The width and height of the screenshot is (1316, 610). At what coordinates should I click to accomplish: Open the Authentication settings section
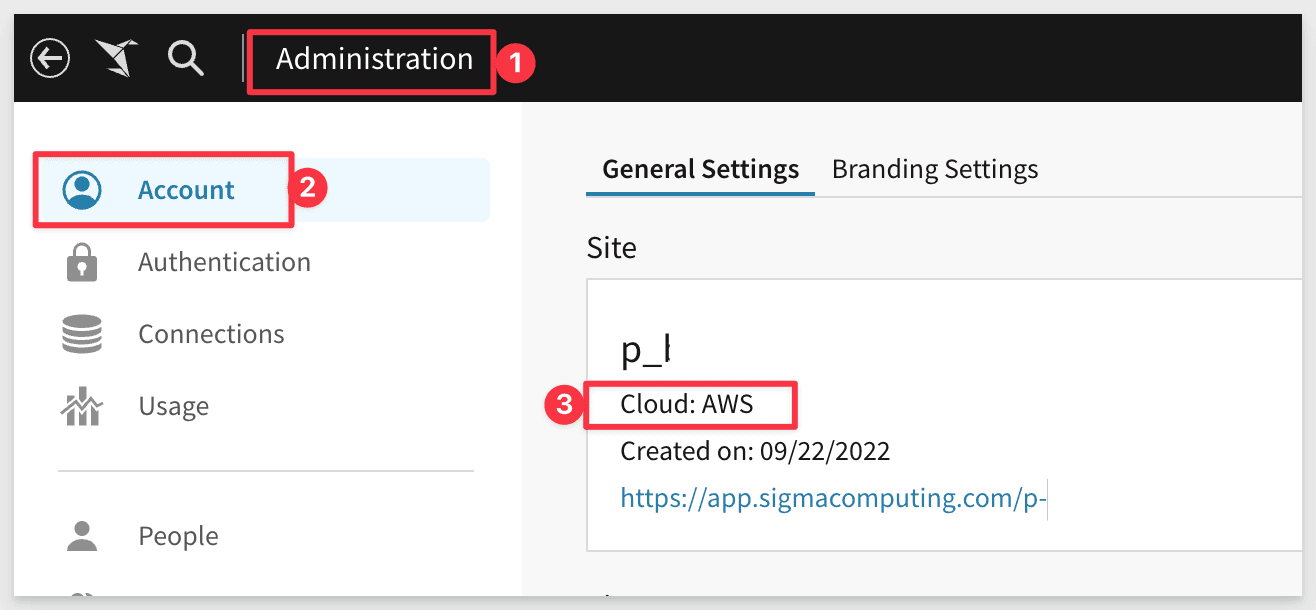coord(224,261)
